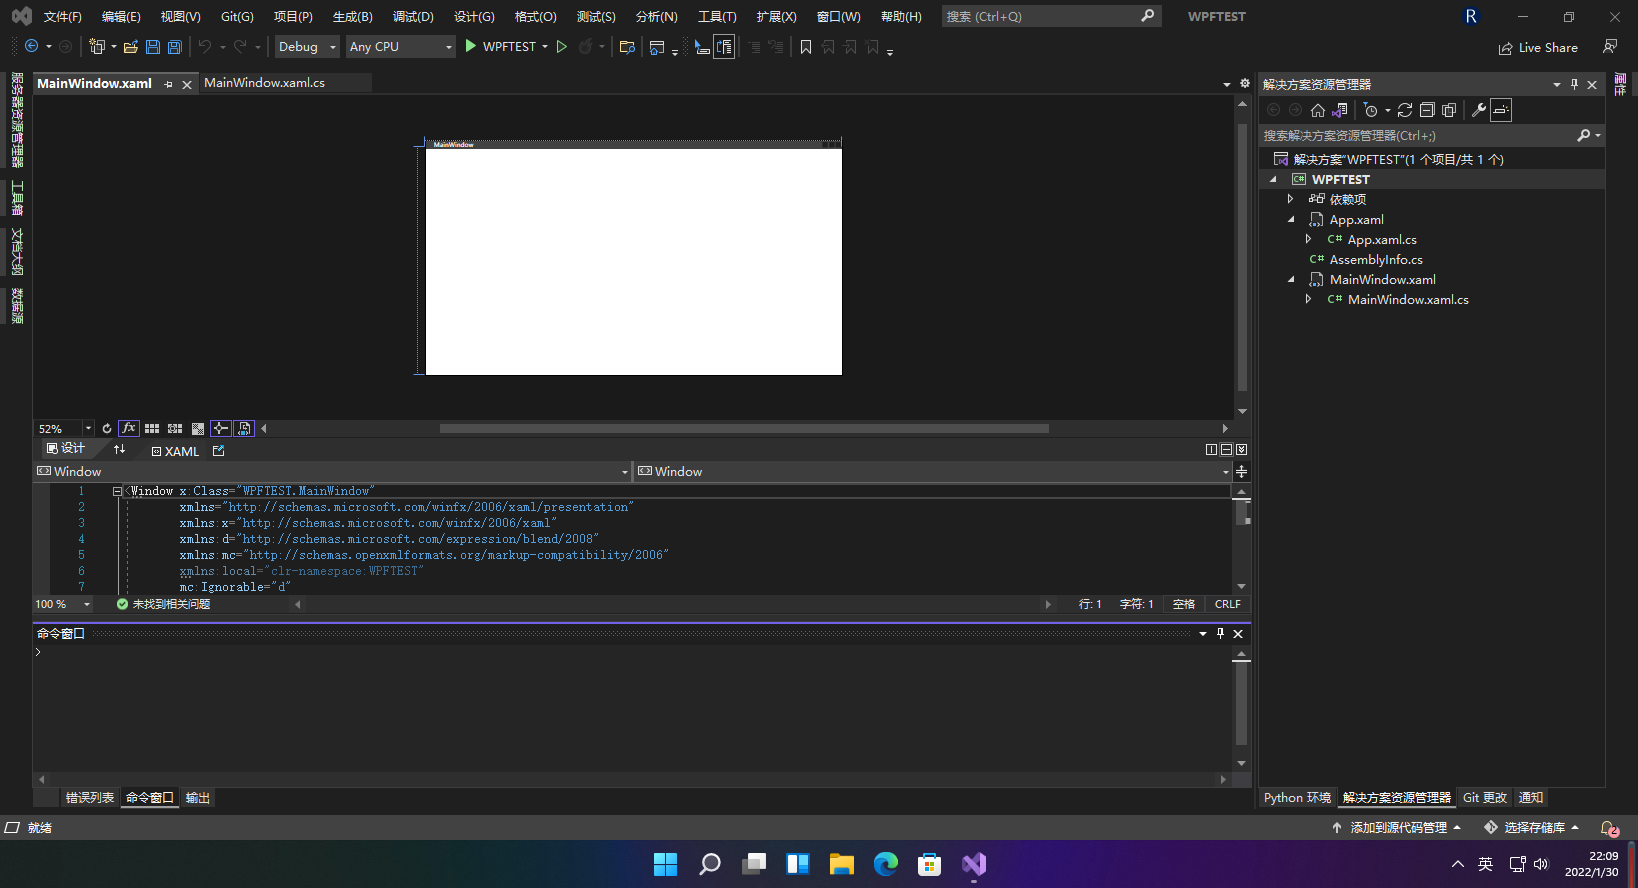Collapse the App.xaml tree node
Image resolution: width=1638 pixels, height=888 pixels.
(x=1291, y=219)
